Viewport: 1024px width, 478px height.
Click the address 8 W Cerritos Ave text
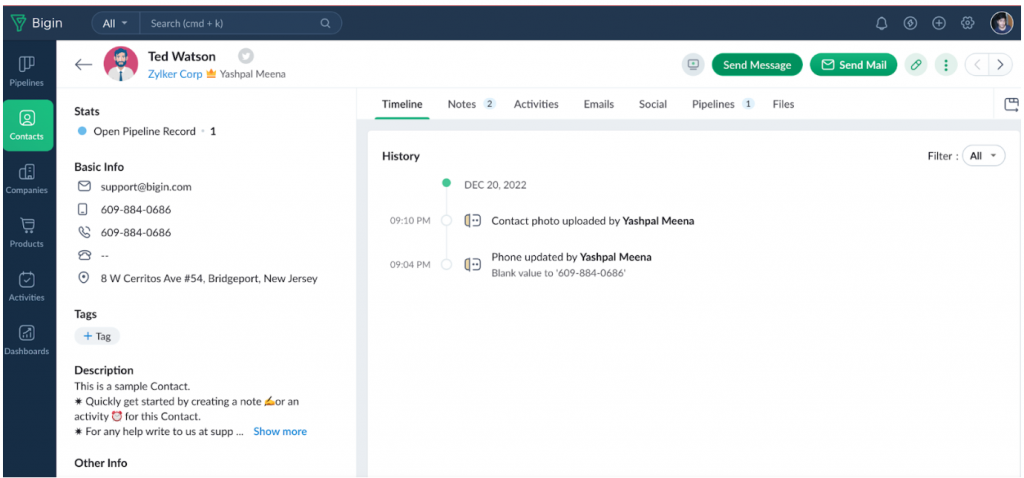[209, 278]
